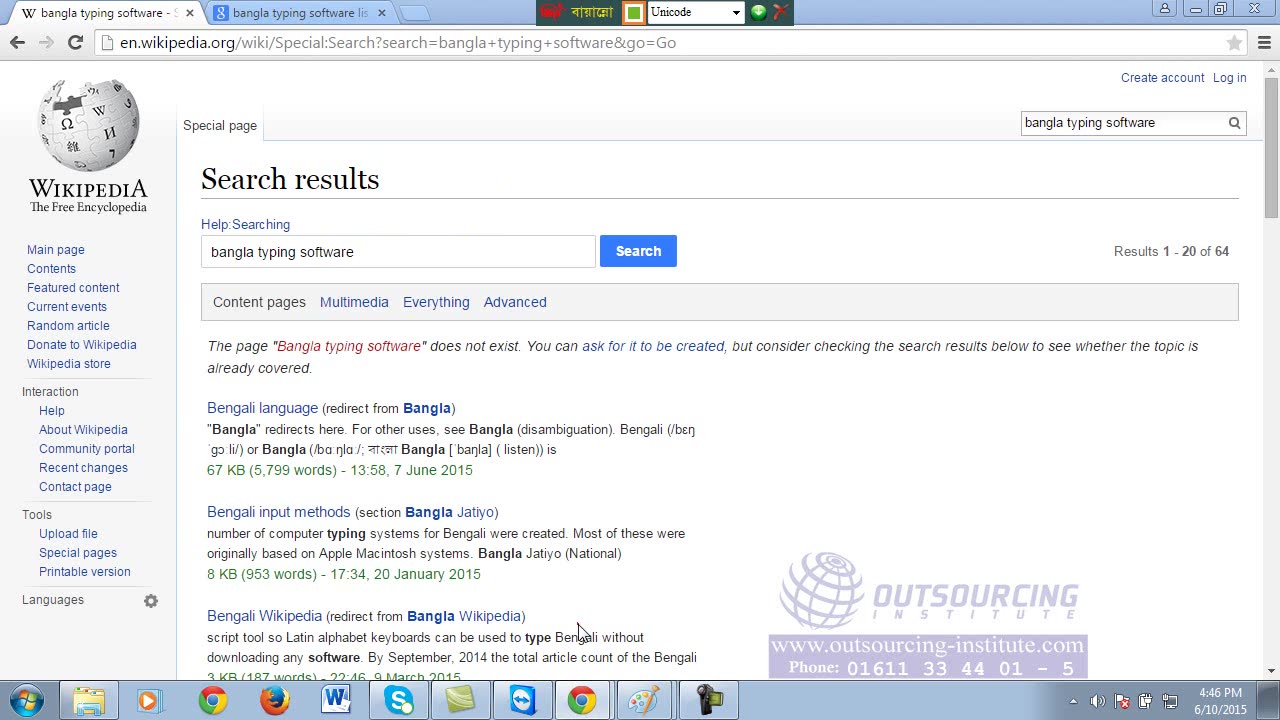Click the Special page tab
This screenshot has width=1280, height=720.
(x=220, y=126)
